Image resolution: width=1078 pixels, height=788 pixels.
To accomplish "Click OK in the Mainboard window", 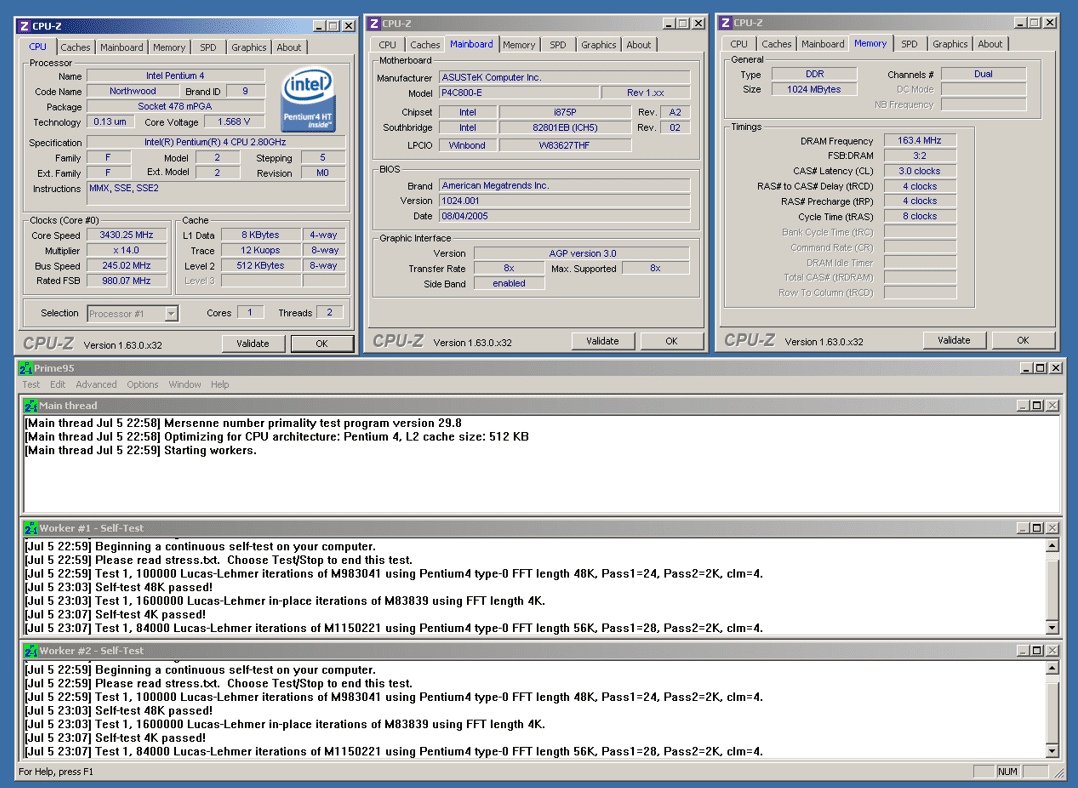I will coord(672,341).
